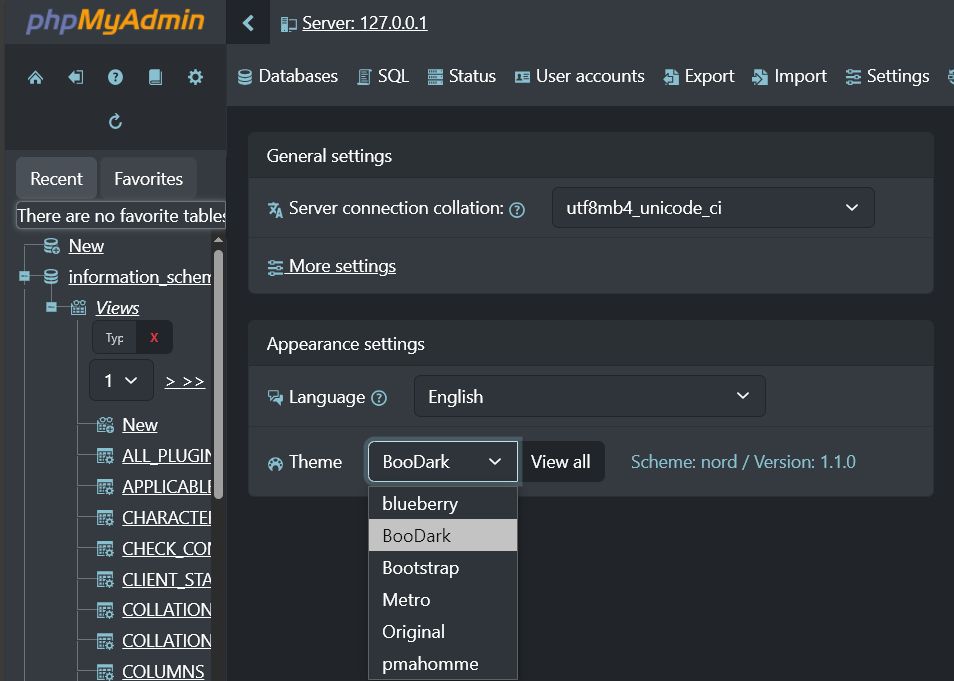954x681 pixels.
Task: Go to the next page with > link
Action: click(x=170, y=382)
